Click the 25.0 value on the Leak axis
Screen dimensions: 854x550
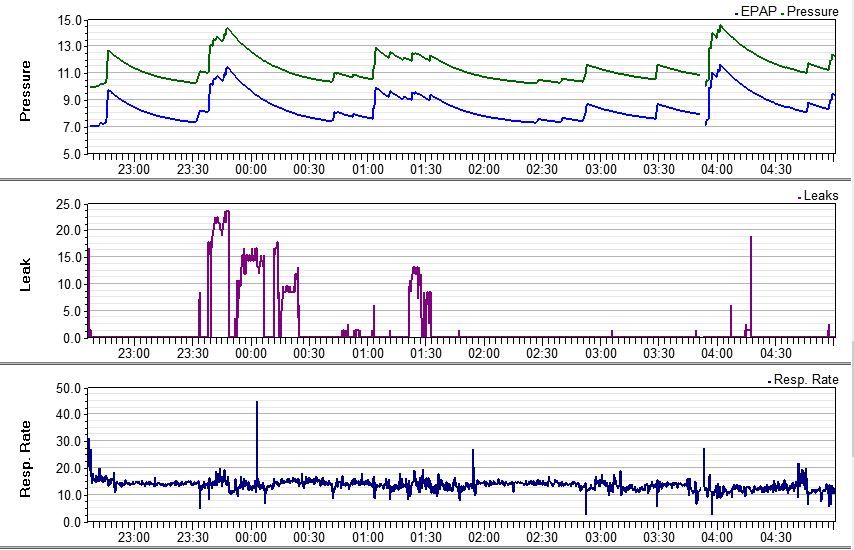tap(68, 204)
